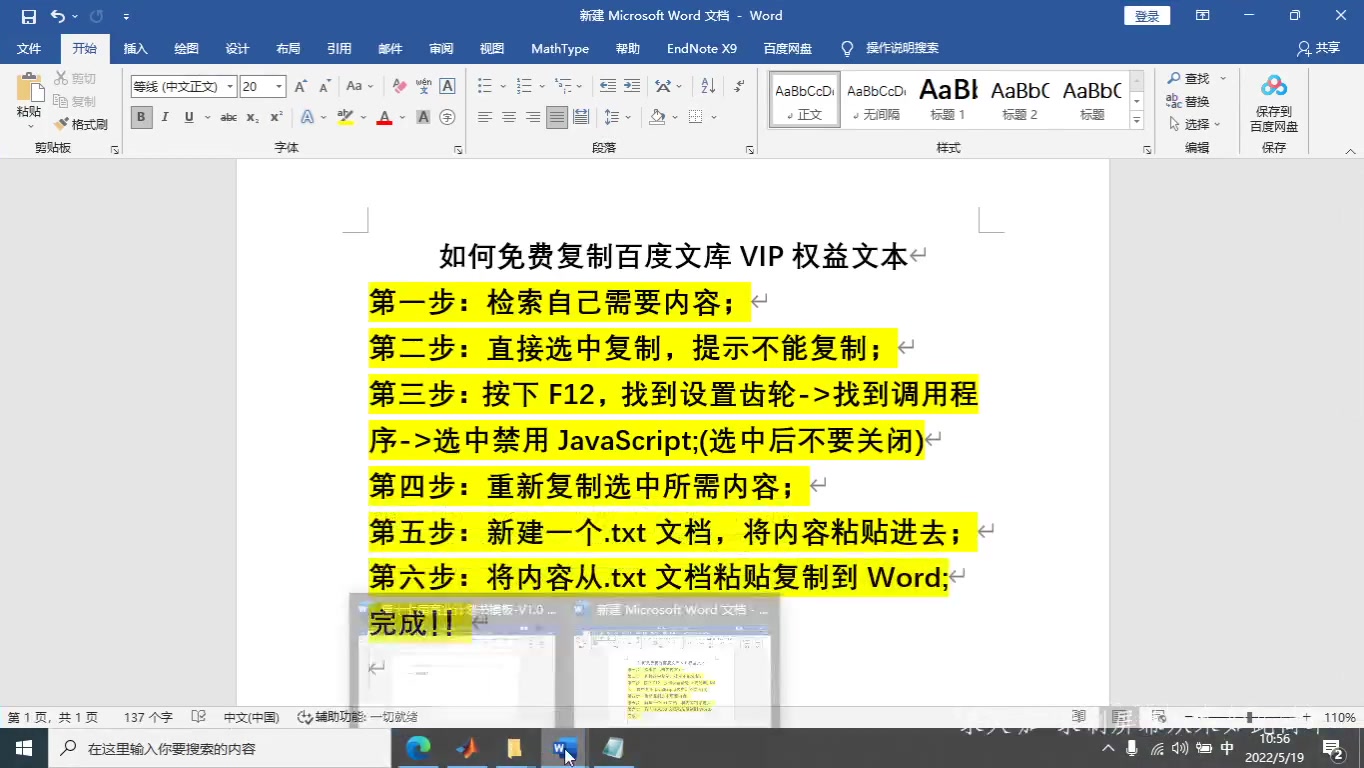Apply red font color button
Viewport: 1364px width, 768px height.
(x=384, y=117)
